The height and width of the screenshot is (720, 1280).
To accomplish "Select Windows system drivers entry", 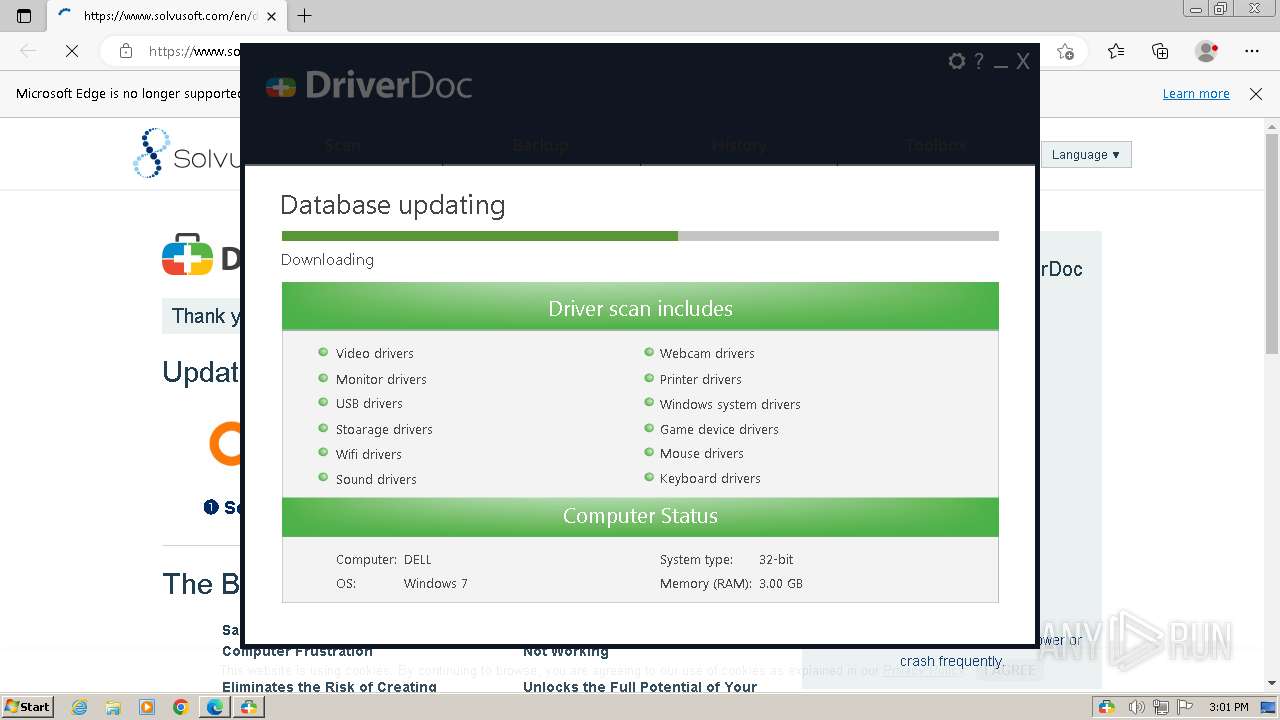I will click(730, 404).
